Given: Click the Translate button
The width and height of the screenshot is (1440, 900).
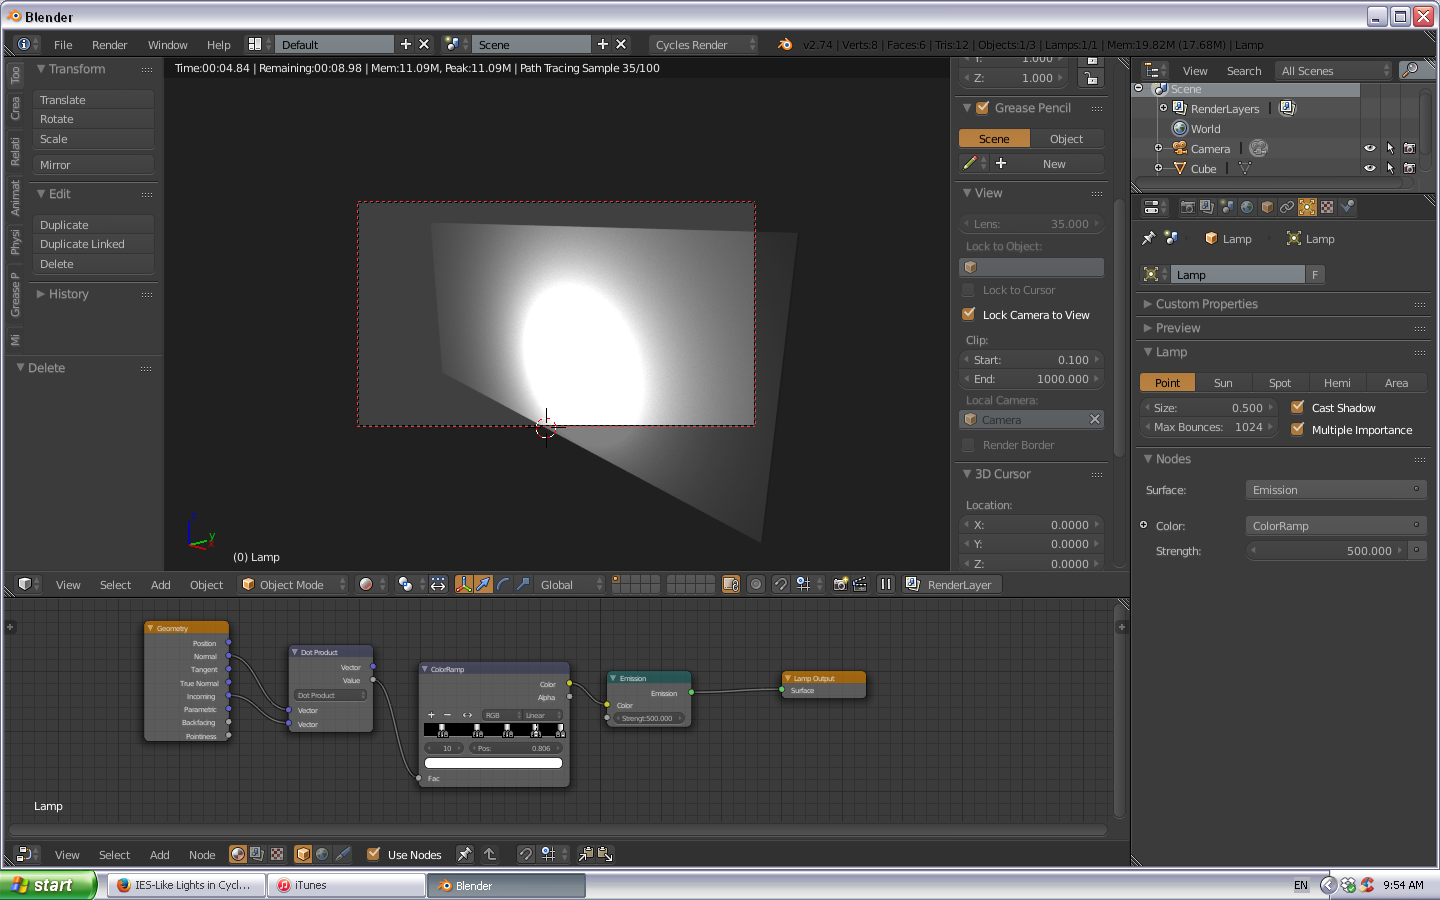Looking at the screenshot, I should pos(93,100).
